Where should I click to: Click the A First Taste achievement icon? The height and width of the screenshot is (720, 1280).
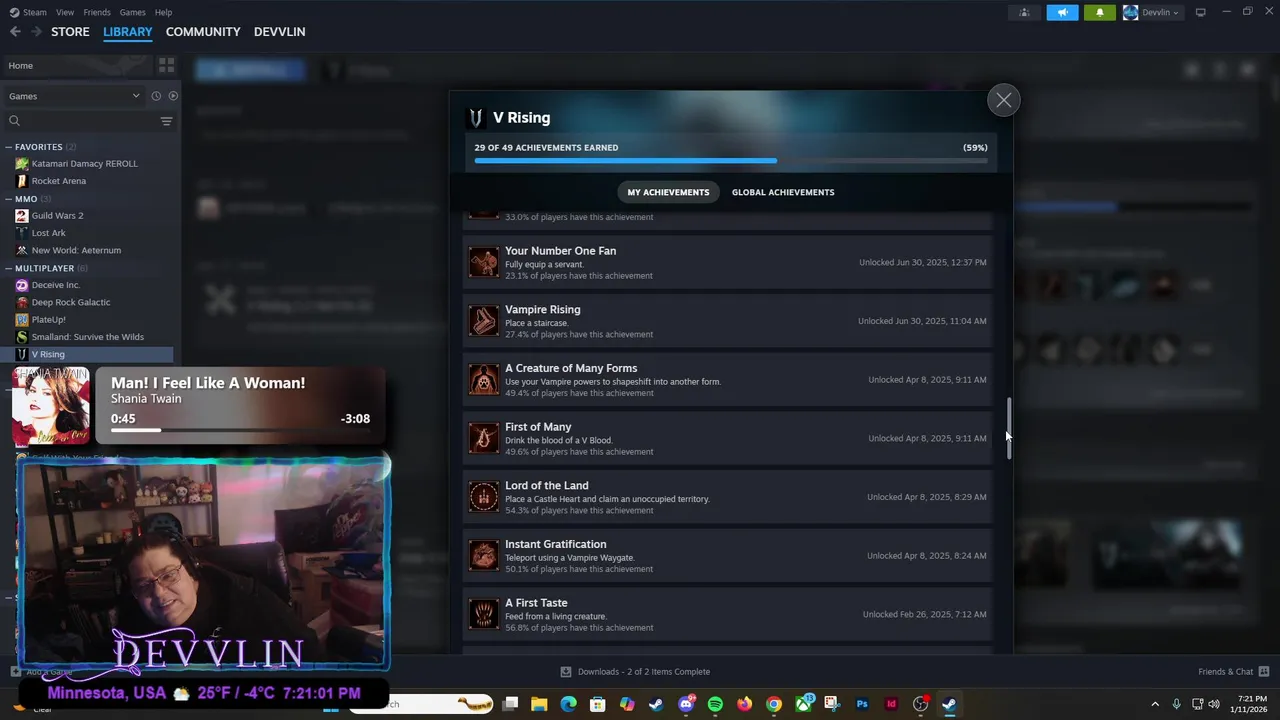tap(484, 614)
